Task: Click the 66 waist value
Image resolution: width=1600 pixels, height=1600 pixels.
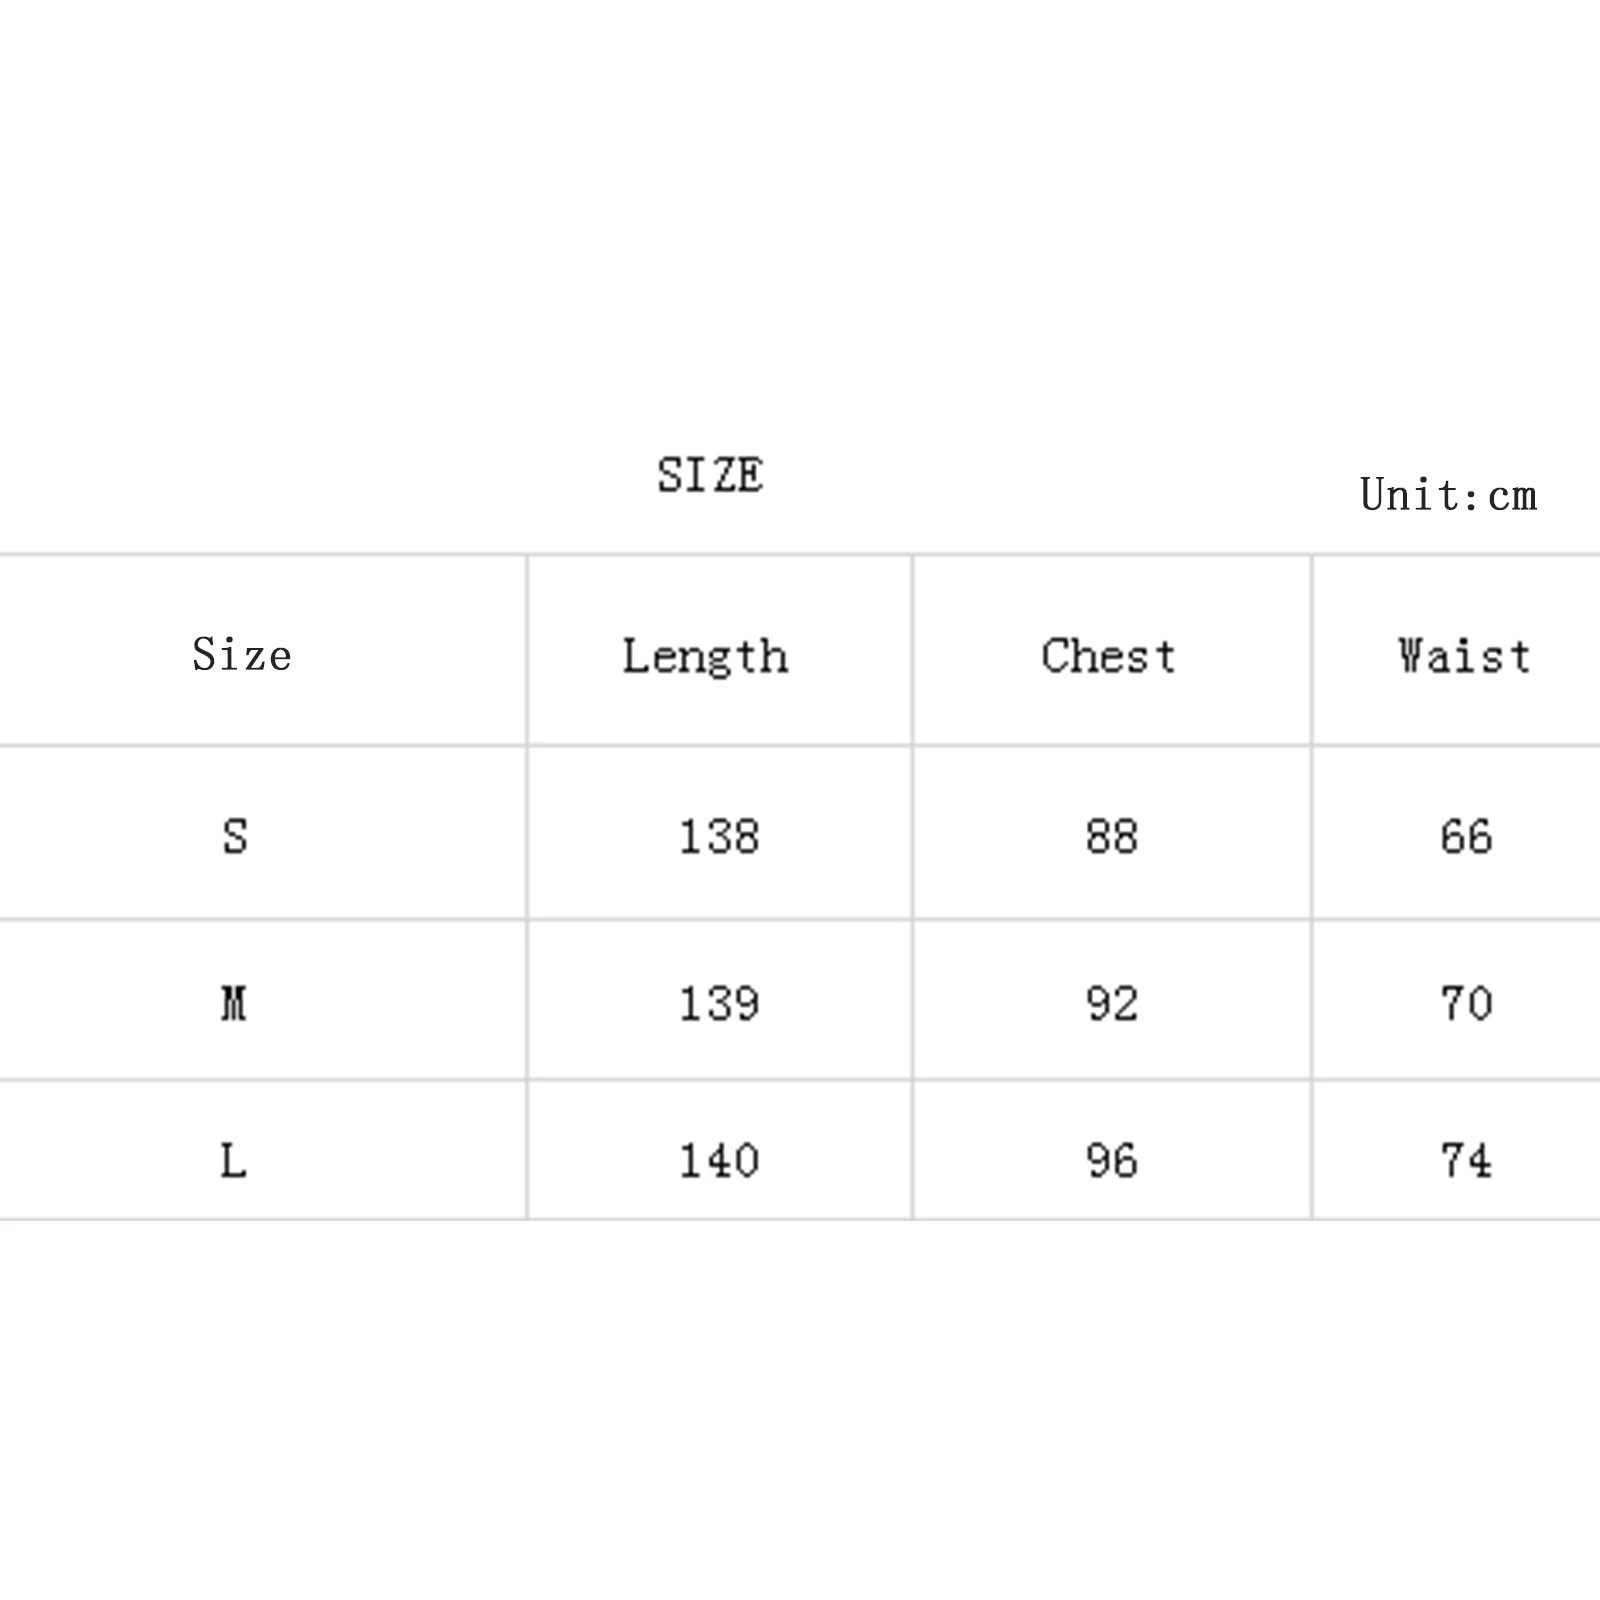Action: click(1466, 836)
